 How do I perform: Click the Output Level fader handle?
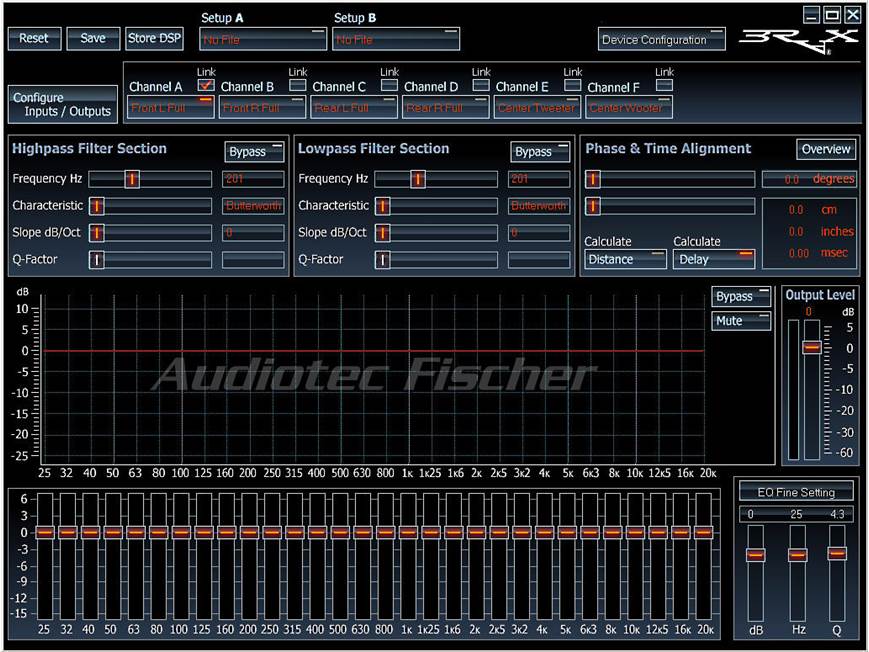(x=812, y=348)
